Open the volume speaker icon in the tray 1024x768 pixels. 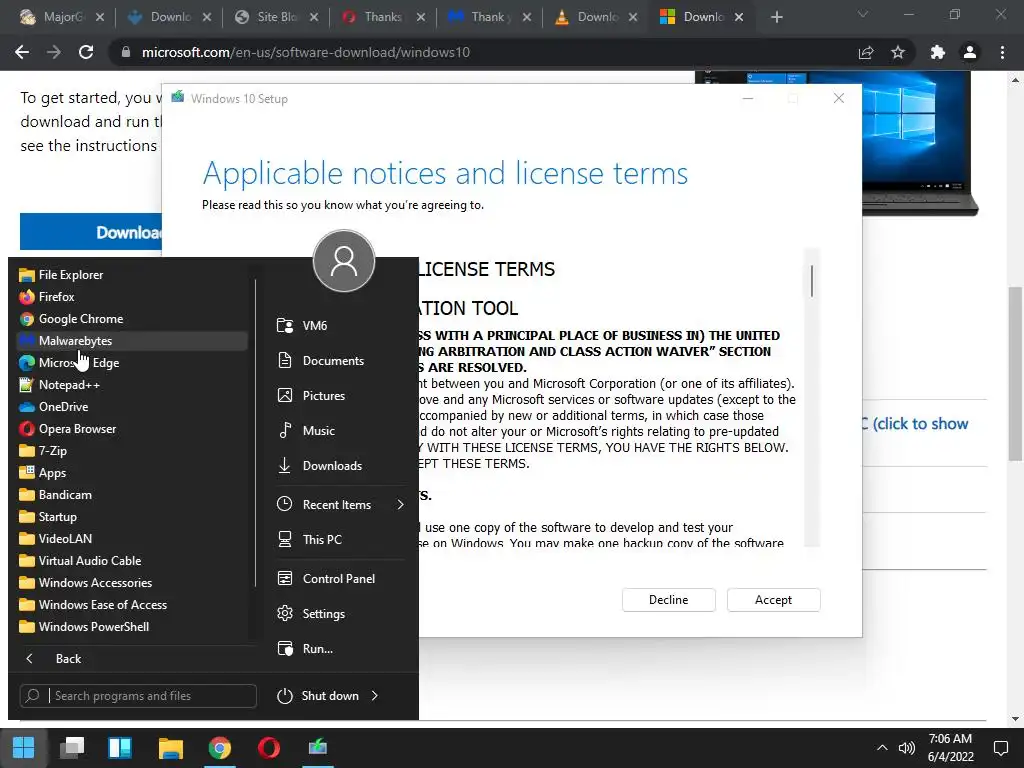[x=906, y=748]
